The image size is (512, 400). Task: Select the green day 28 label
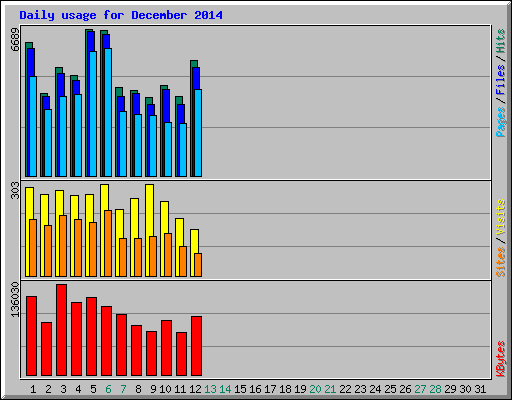(435, 389)
